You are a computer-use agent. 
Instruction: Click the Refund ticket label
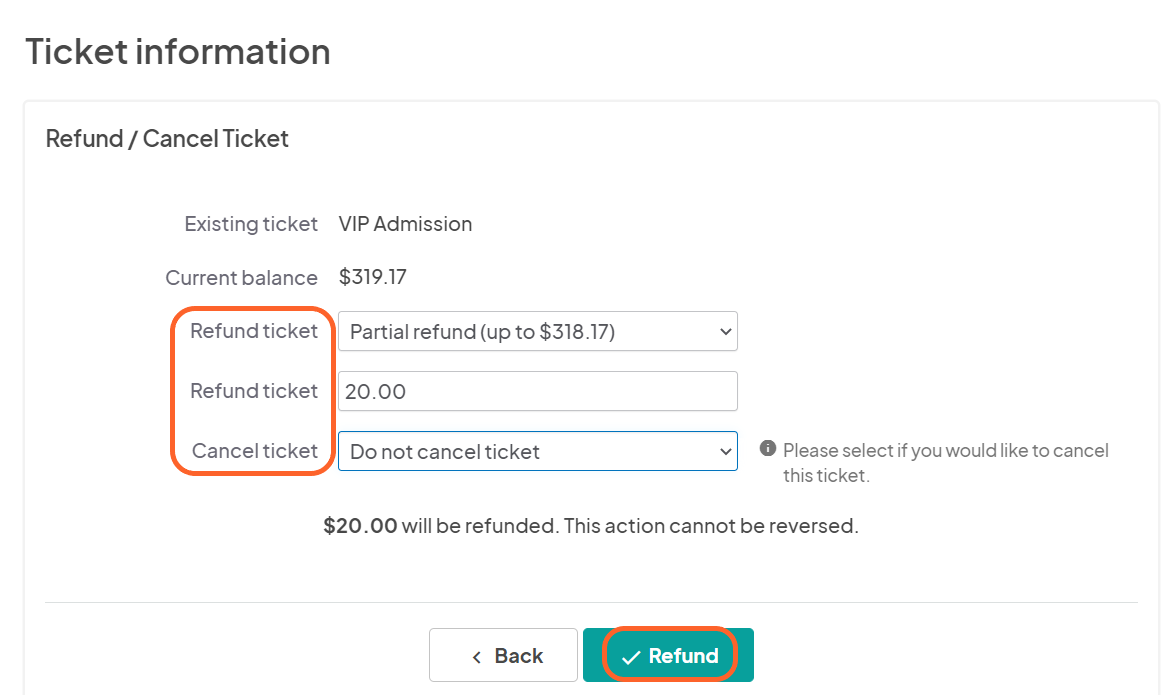pos(252,331)
